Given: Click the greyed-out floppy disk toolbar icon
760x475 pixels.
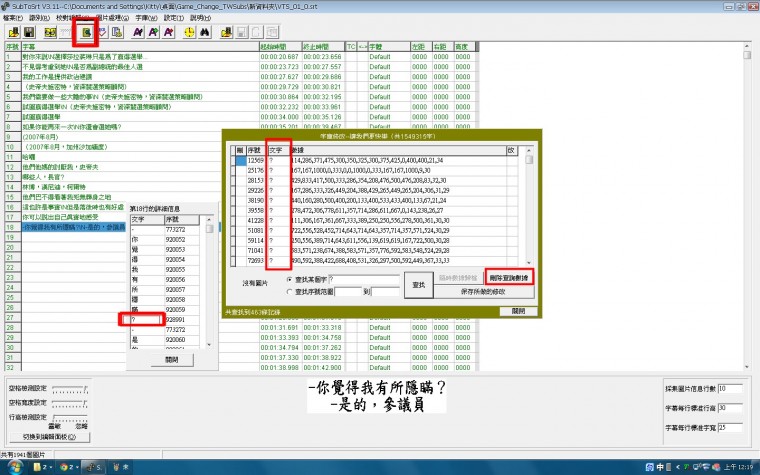Looking at the screenshot, I should (x=241, y=32).
